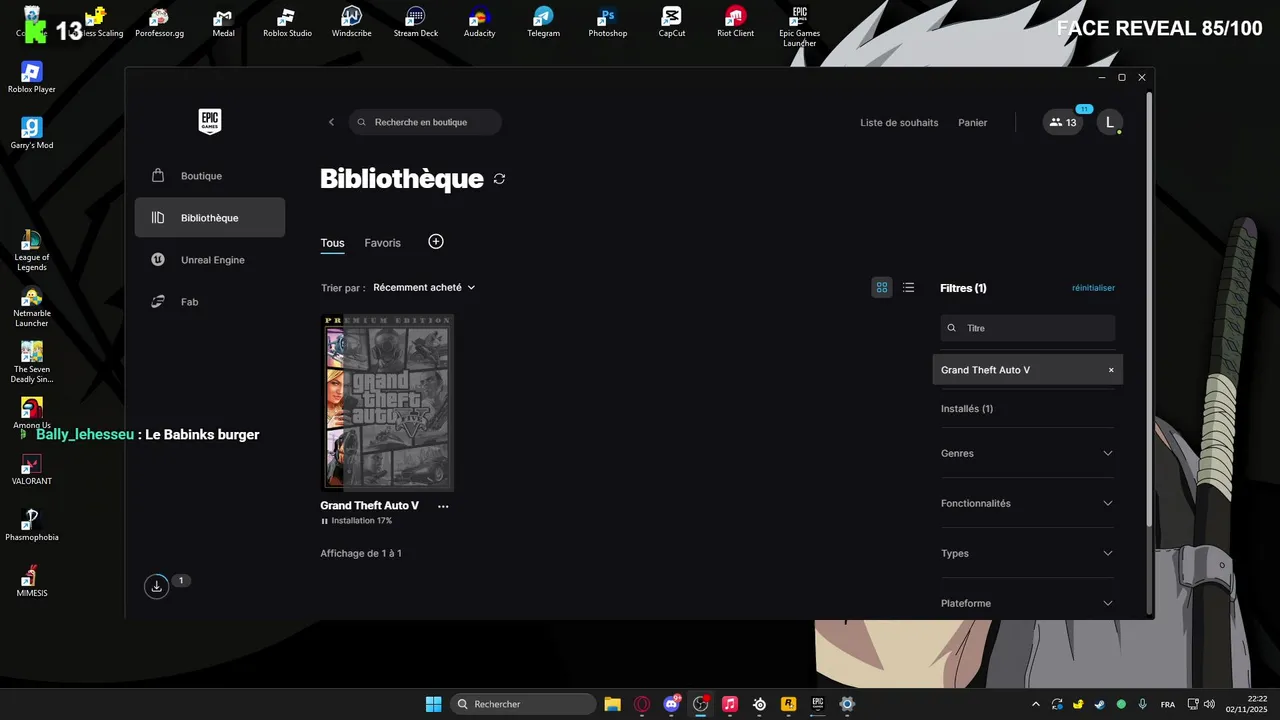This screenshot has width=1280, height=720.
Task: Open the Medal desktop icon
Action: (223, 22)
